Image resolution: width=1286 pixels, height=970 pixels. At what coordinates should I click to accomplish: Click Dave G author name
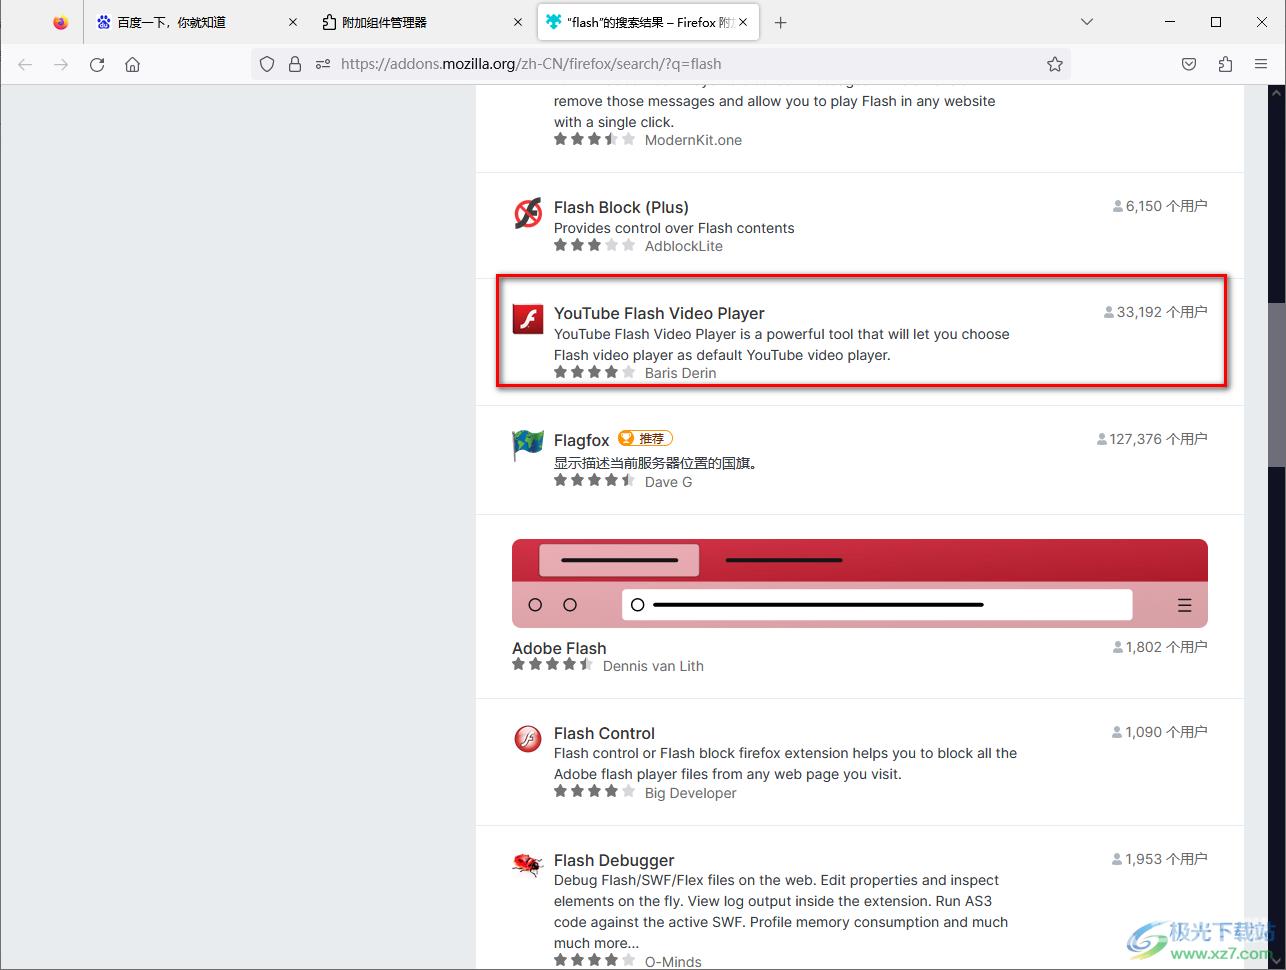click(x=669, y=482)
